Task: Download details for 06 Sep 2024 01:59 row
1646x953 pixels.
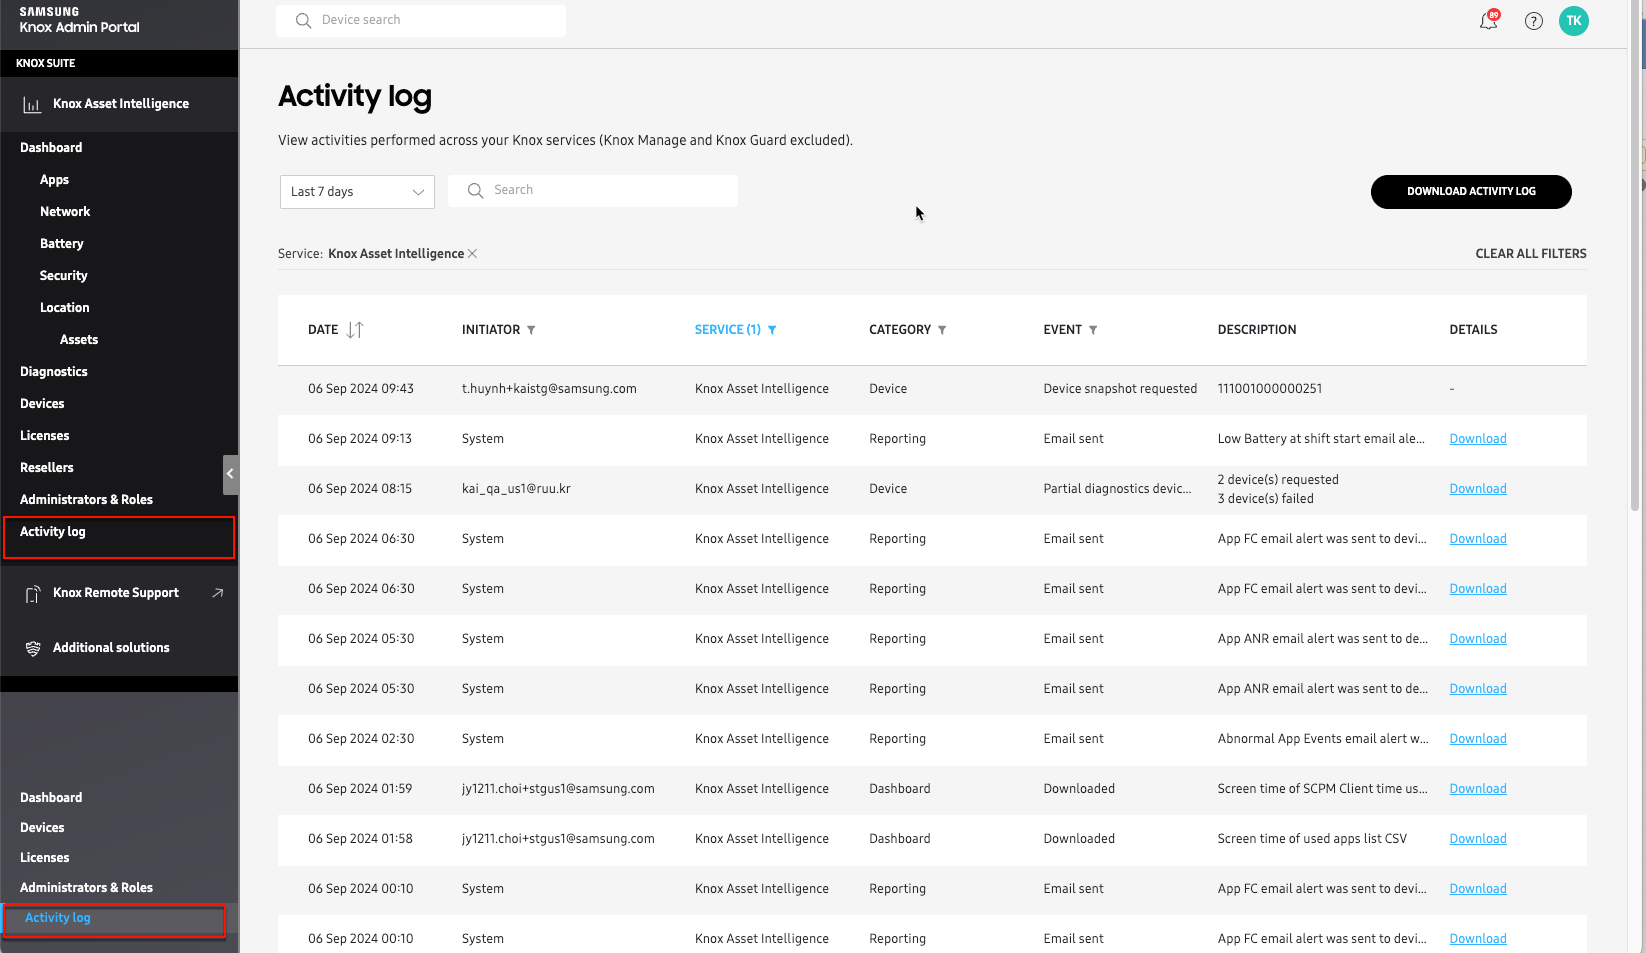Action: coord(1477,789)
